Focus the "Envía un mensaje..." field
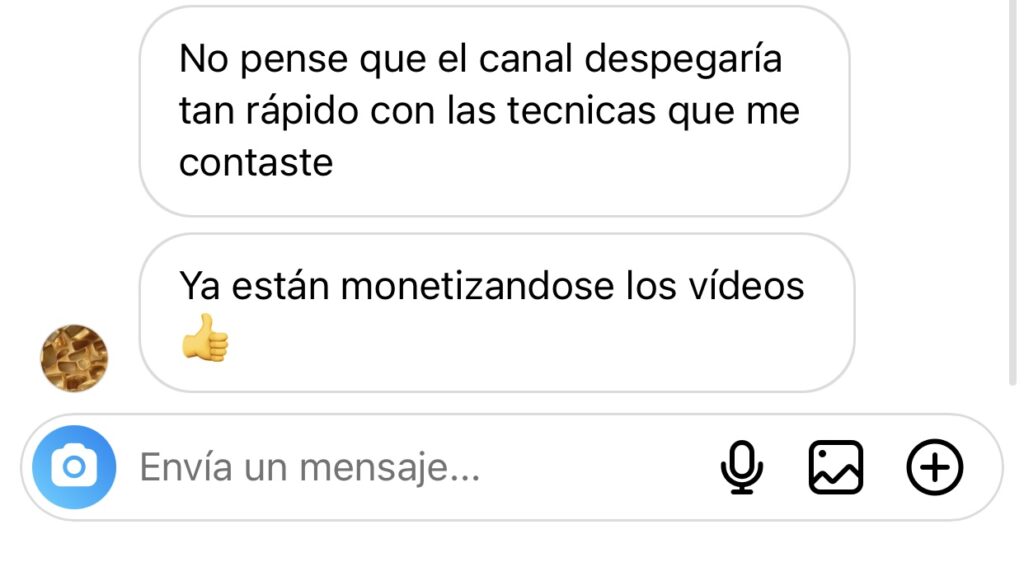Image resolution: width=1024 pixels, height=562 pixels. point(418,467)
